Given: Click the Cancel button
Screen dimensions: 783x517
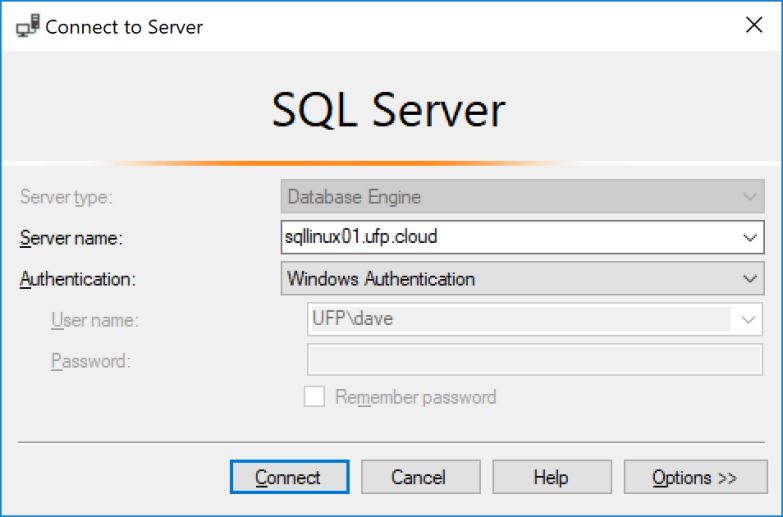Looking at the screenshot, I should tap(420, 478).
